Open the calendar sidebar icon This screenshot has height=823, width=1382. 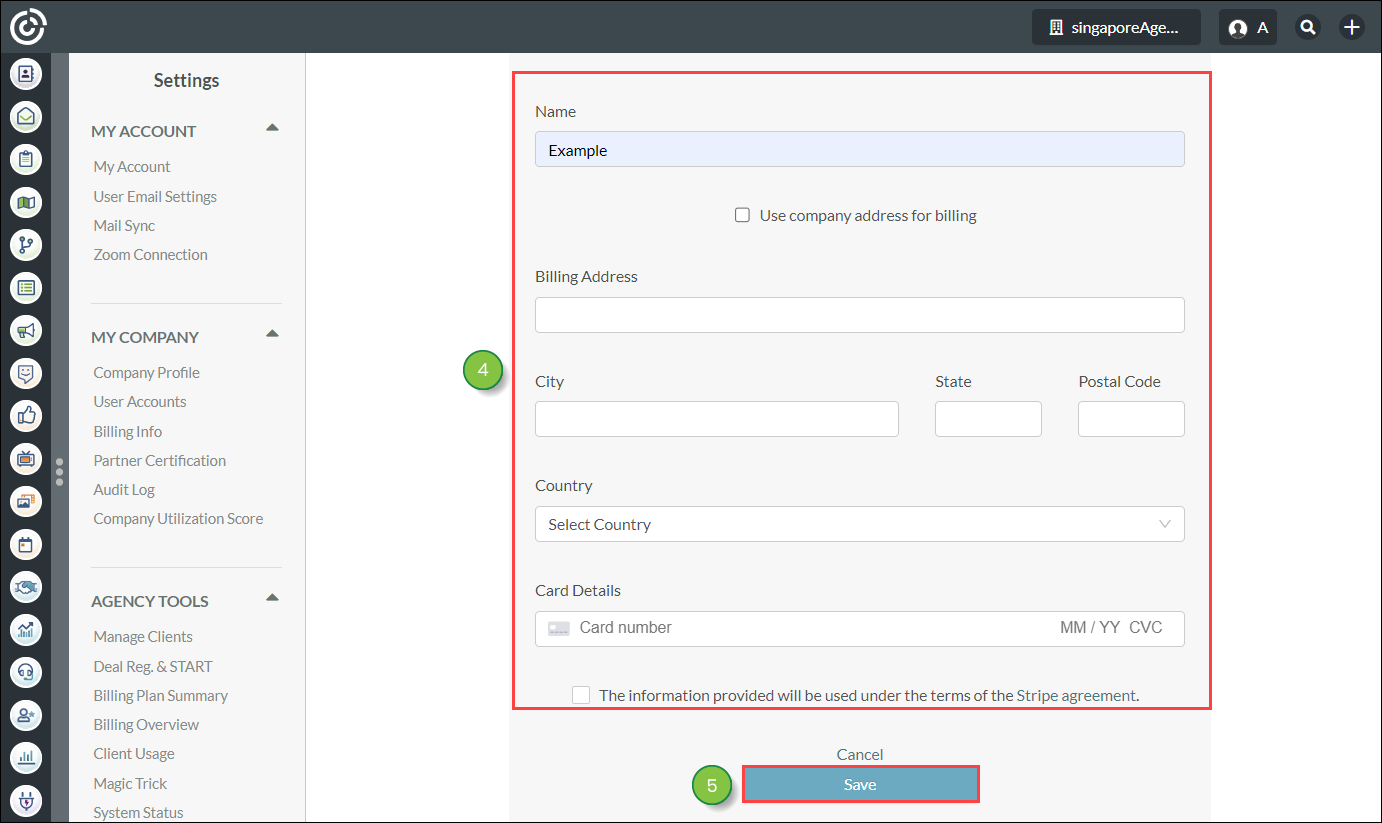[26, 544]
